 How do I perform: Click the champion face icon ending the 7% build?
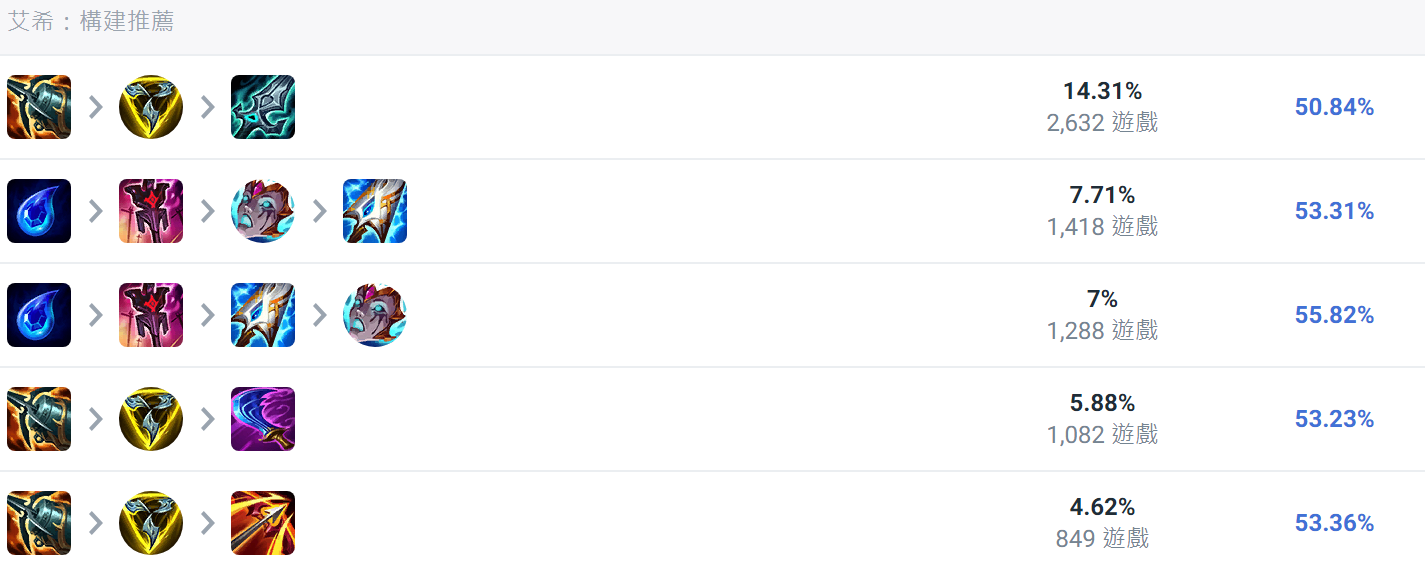[375, 315]
